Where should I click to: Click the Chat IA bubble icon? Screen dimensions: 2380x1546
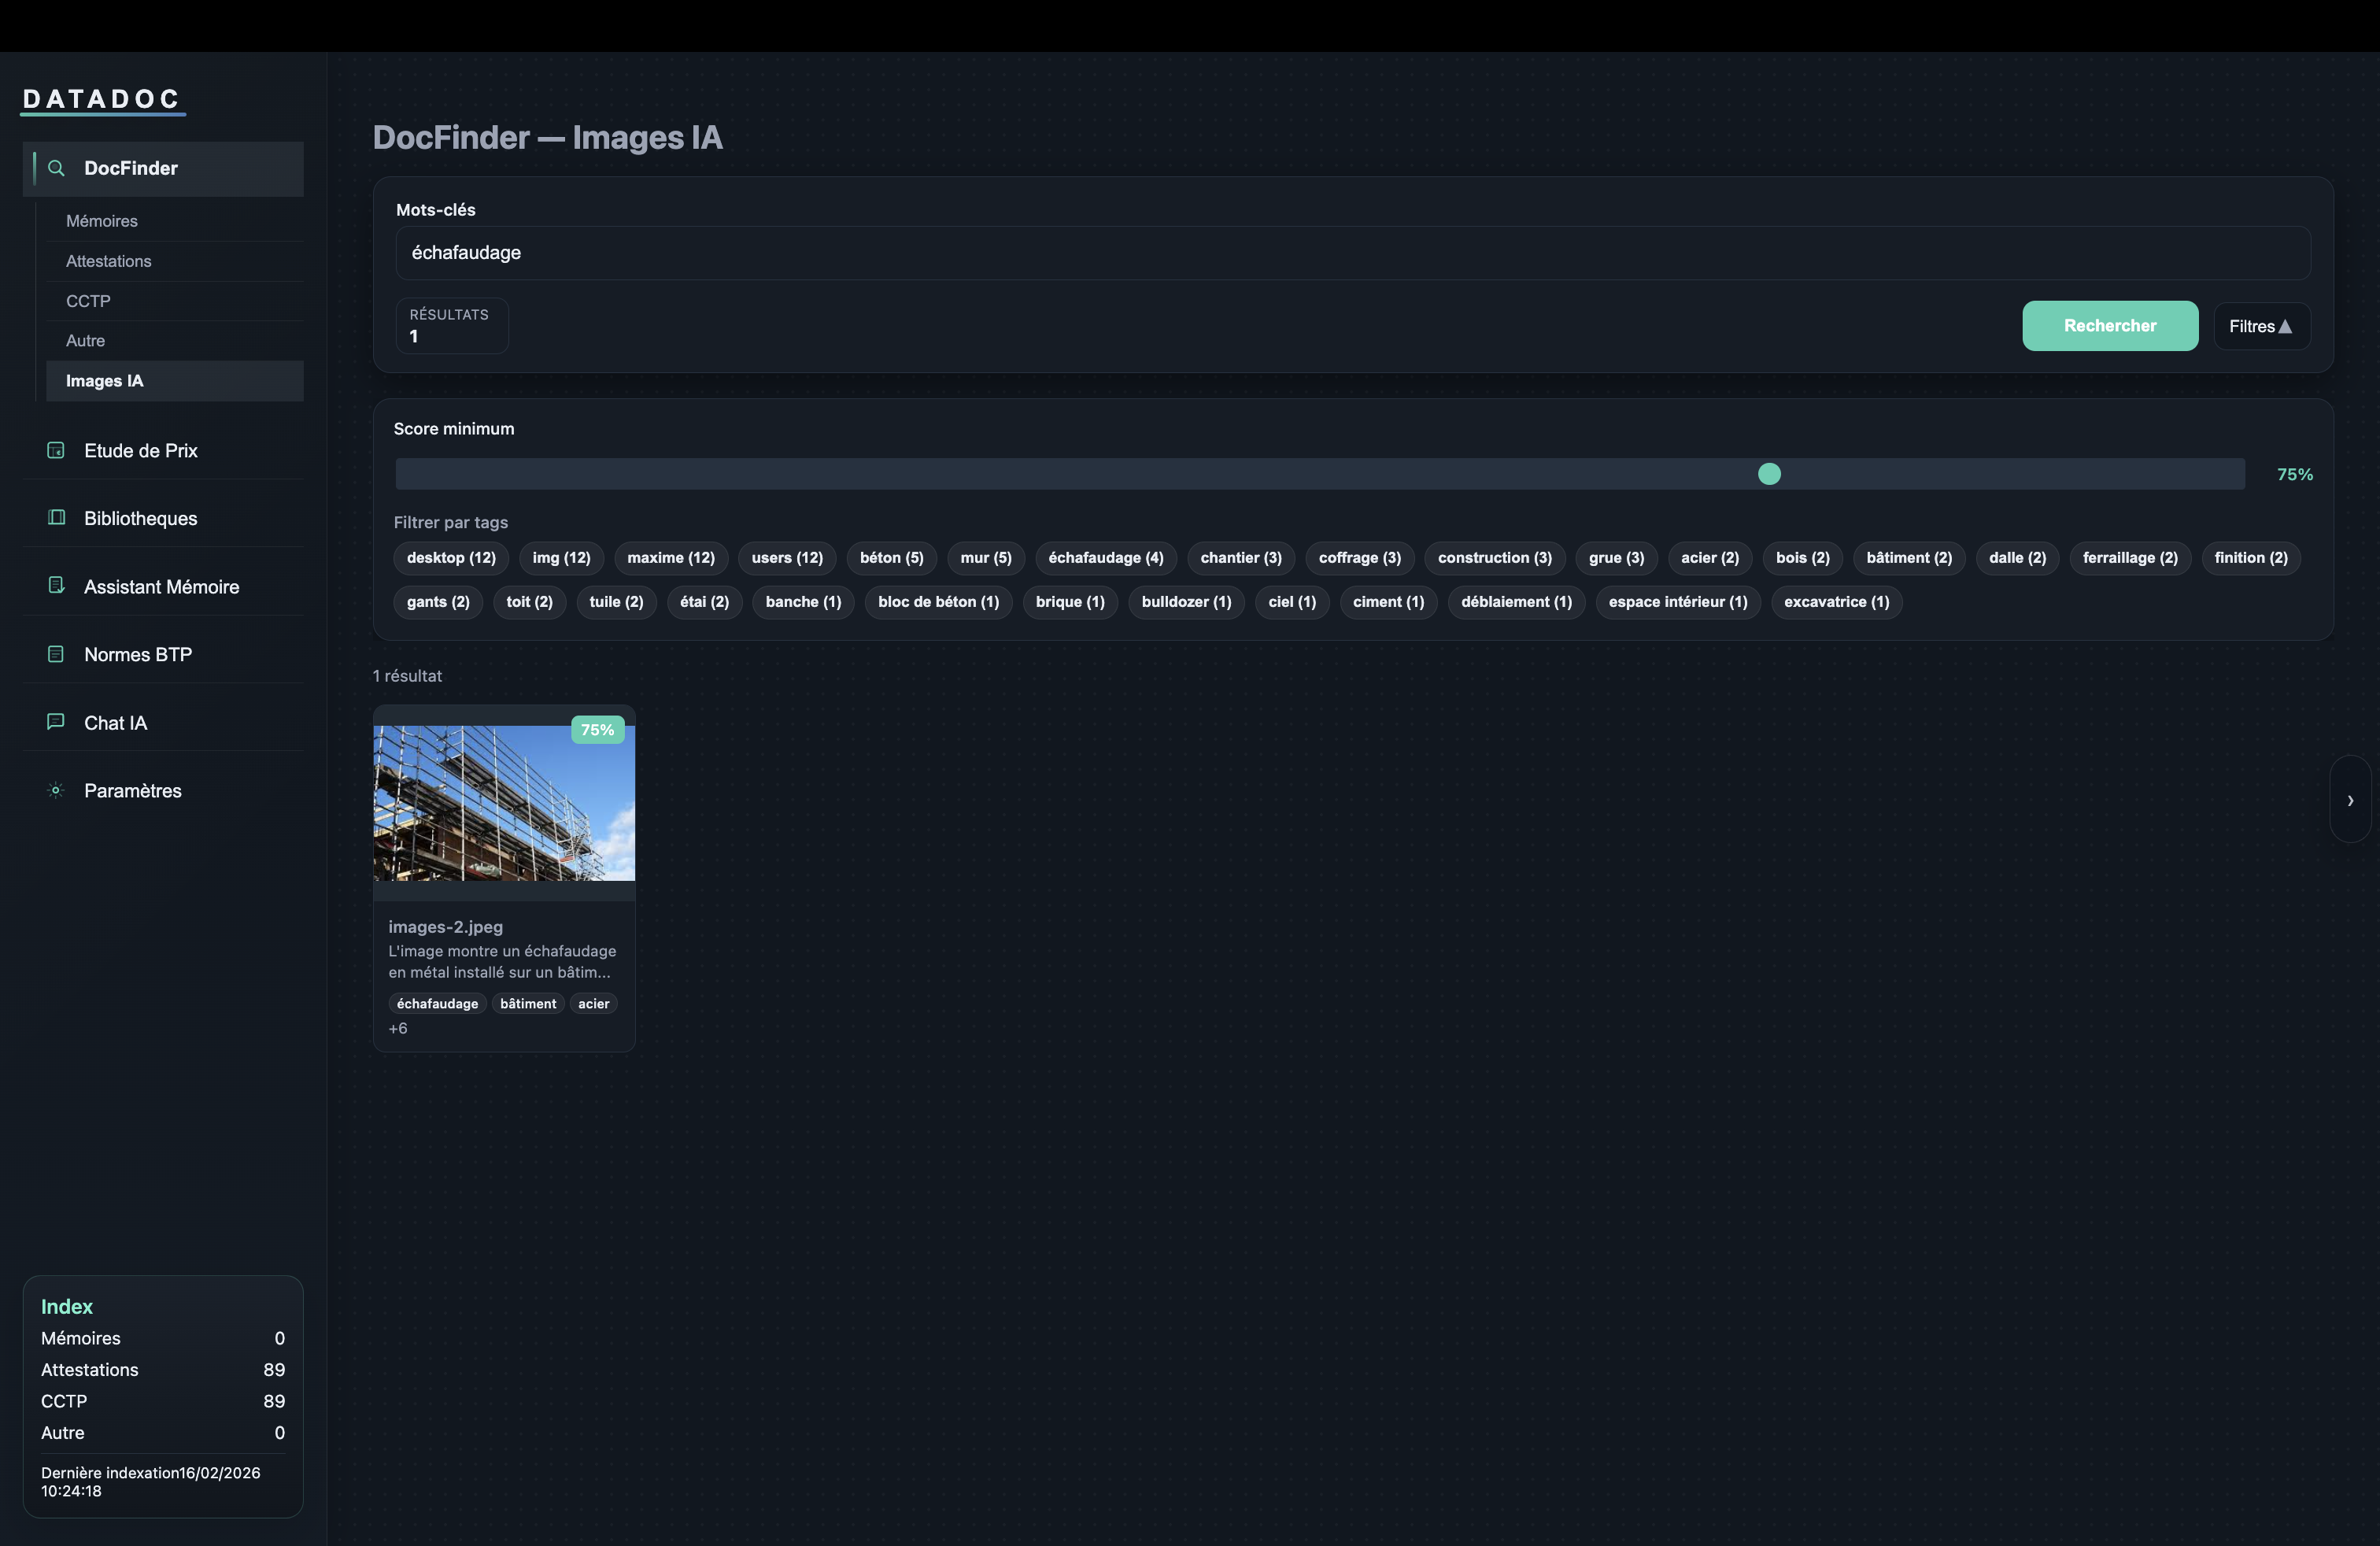(56, 722)
